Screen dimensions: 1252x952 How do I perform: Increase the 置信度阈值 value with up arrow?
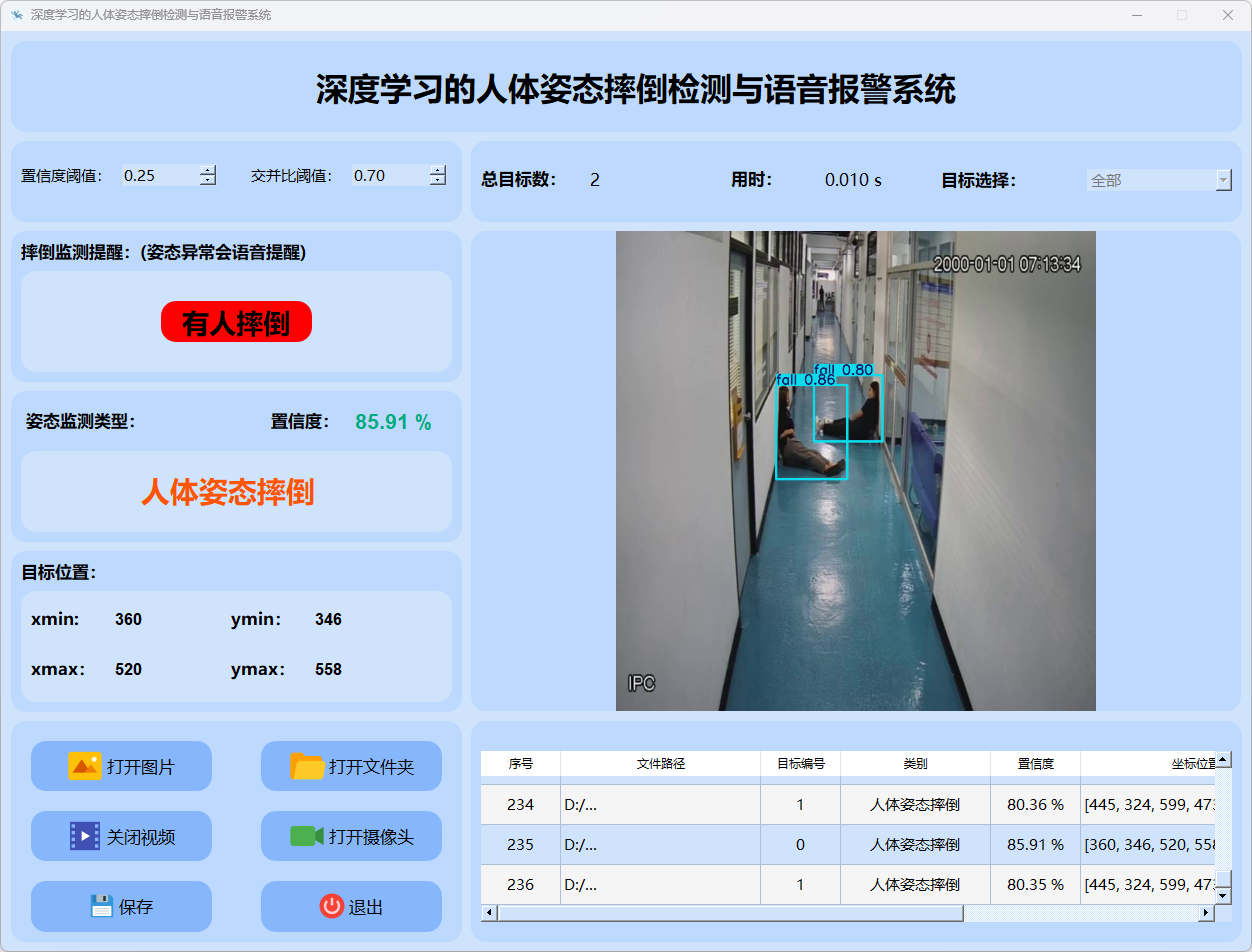[x=207, y=170]
